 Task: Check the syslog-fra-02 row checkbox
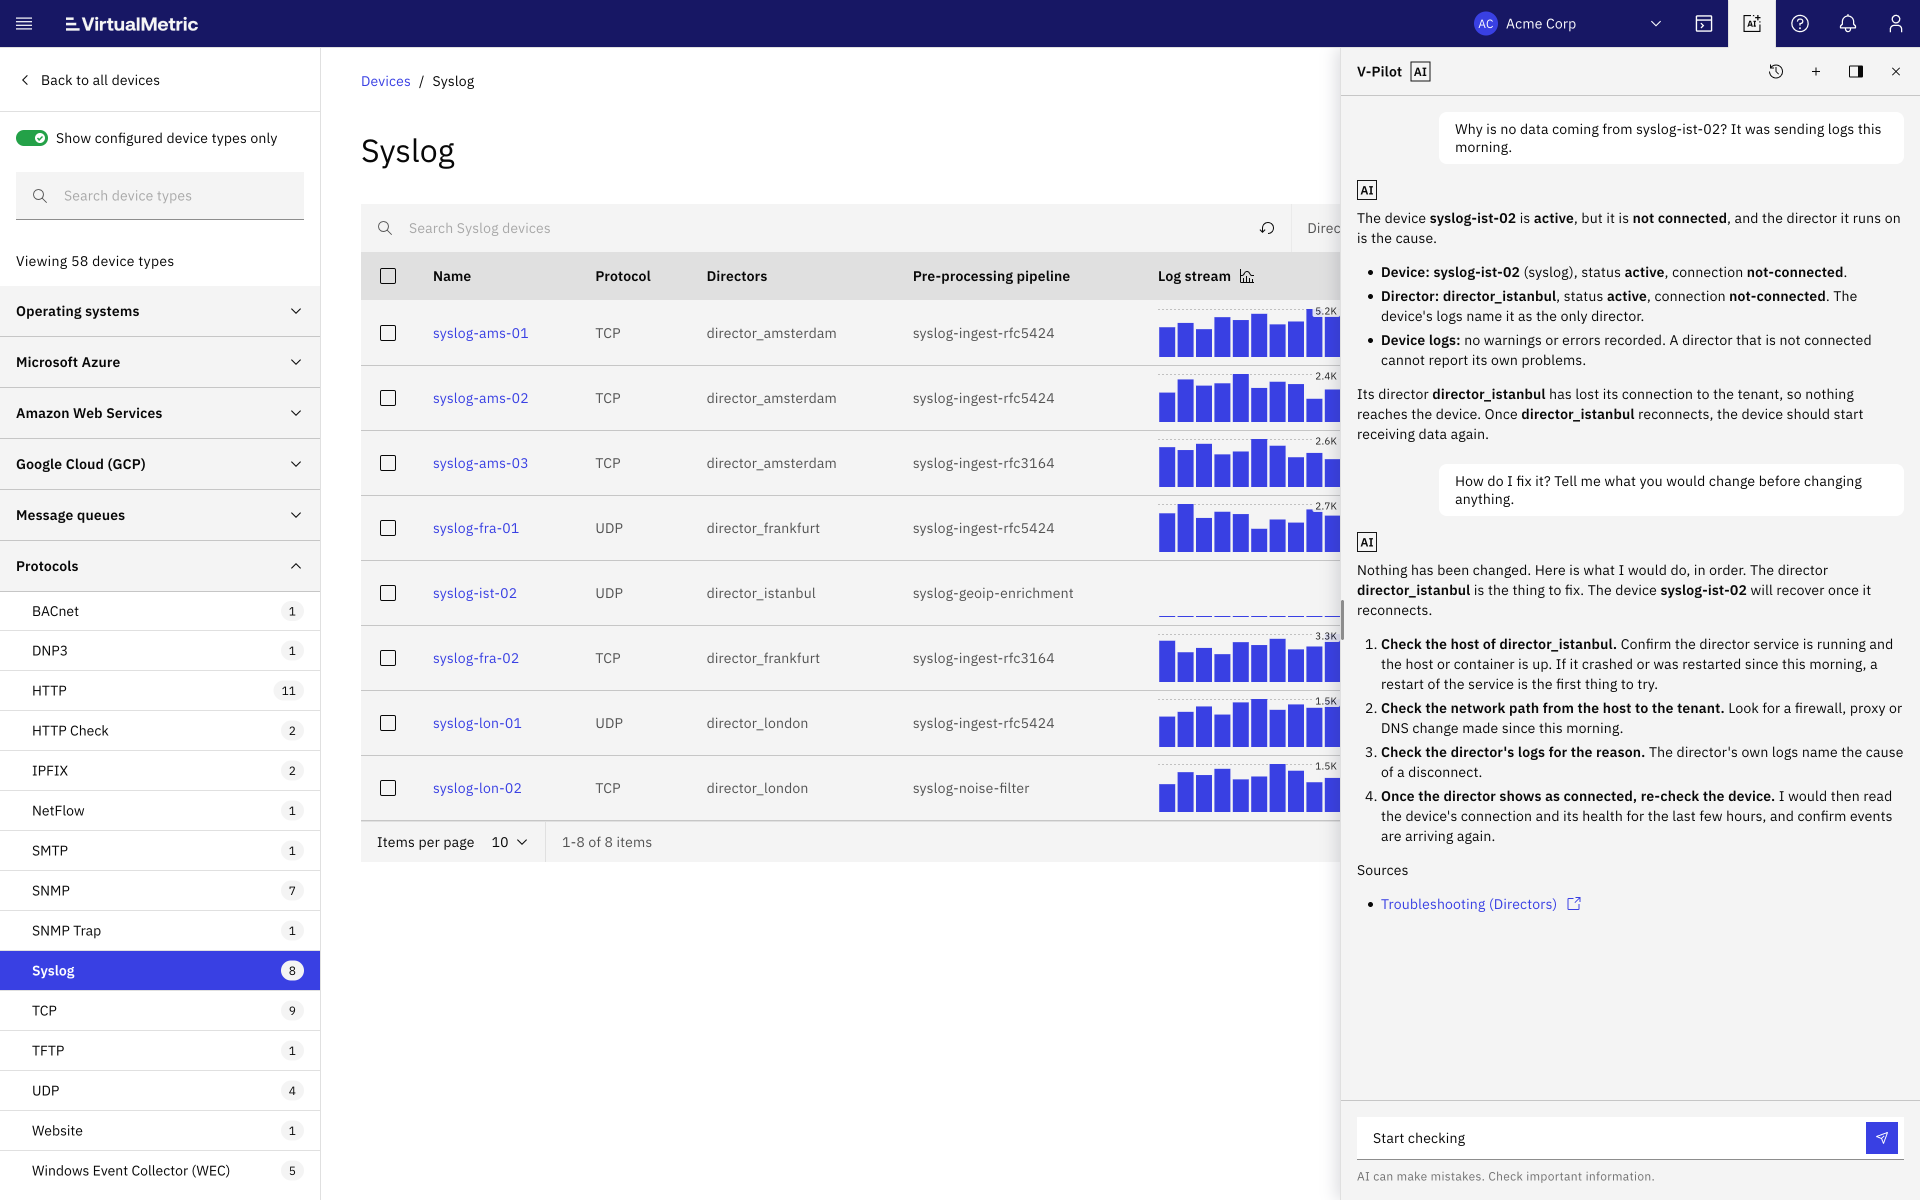pyautogui.click(x=388, y=658)
